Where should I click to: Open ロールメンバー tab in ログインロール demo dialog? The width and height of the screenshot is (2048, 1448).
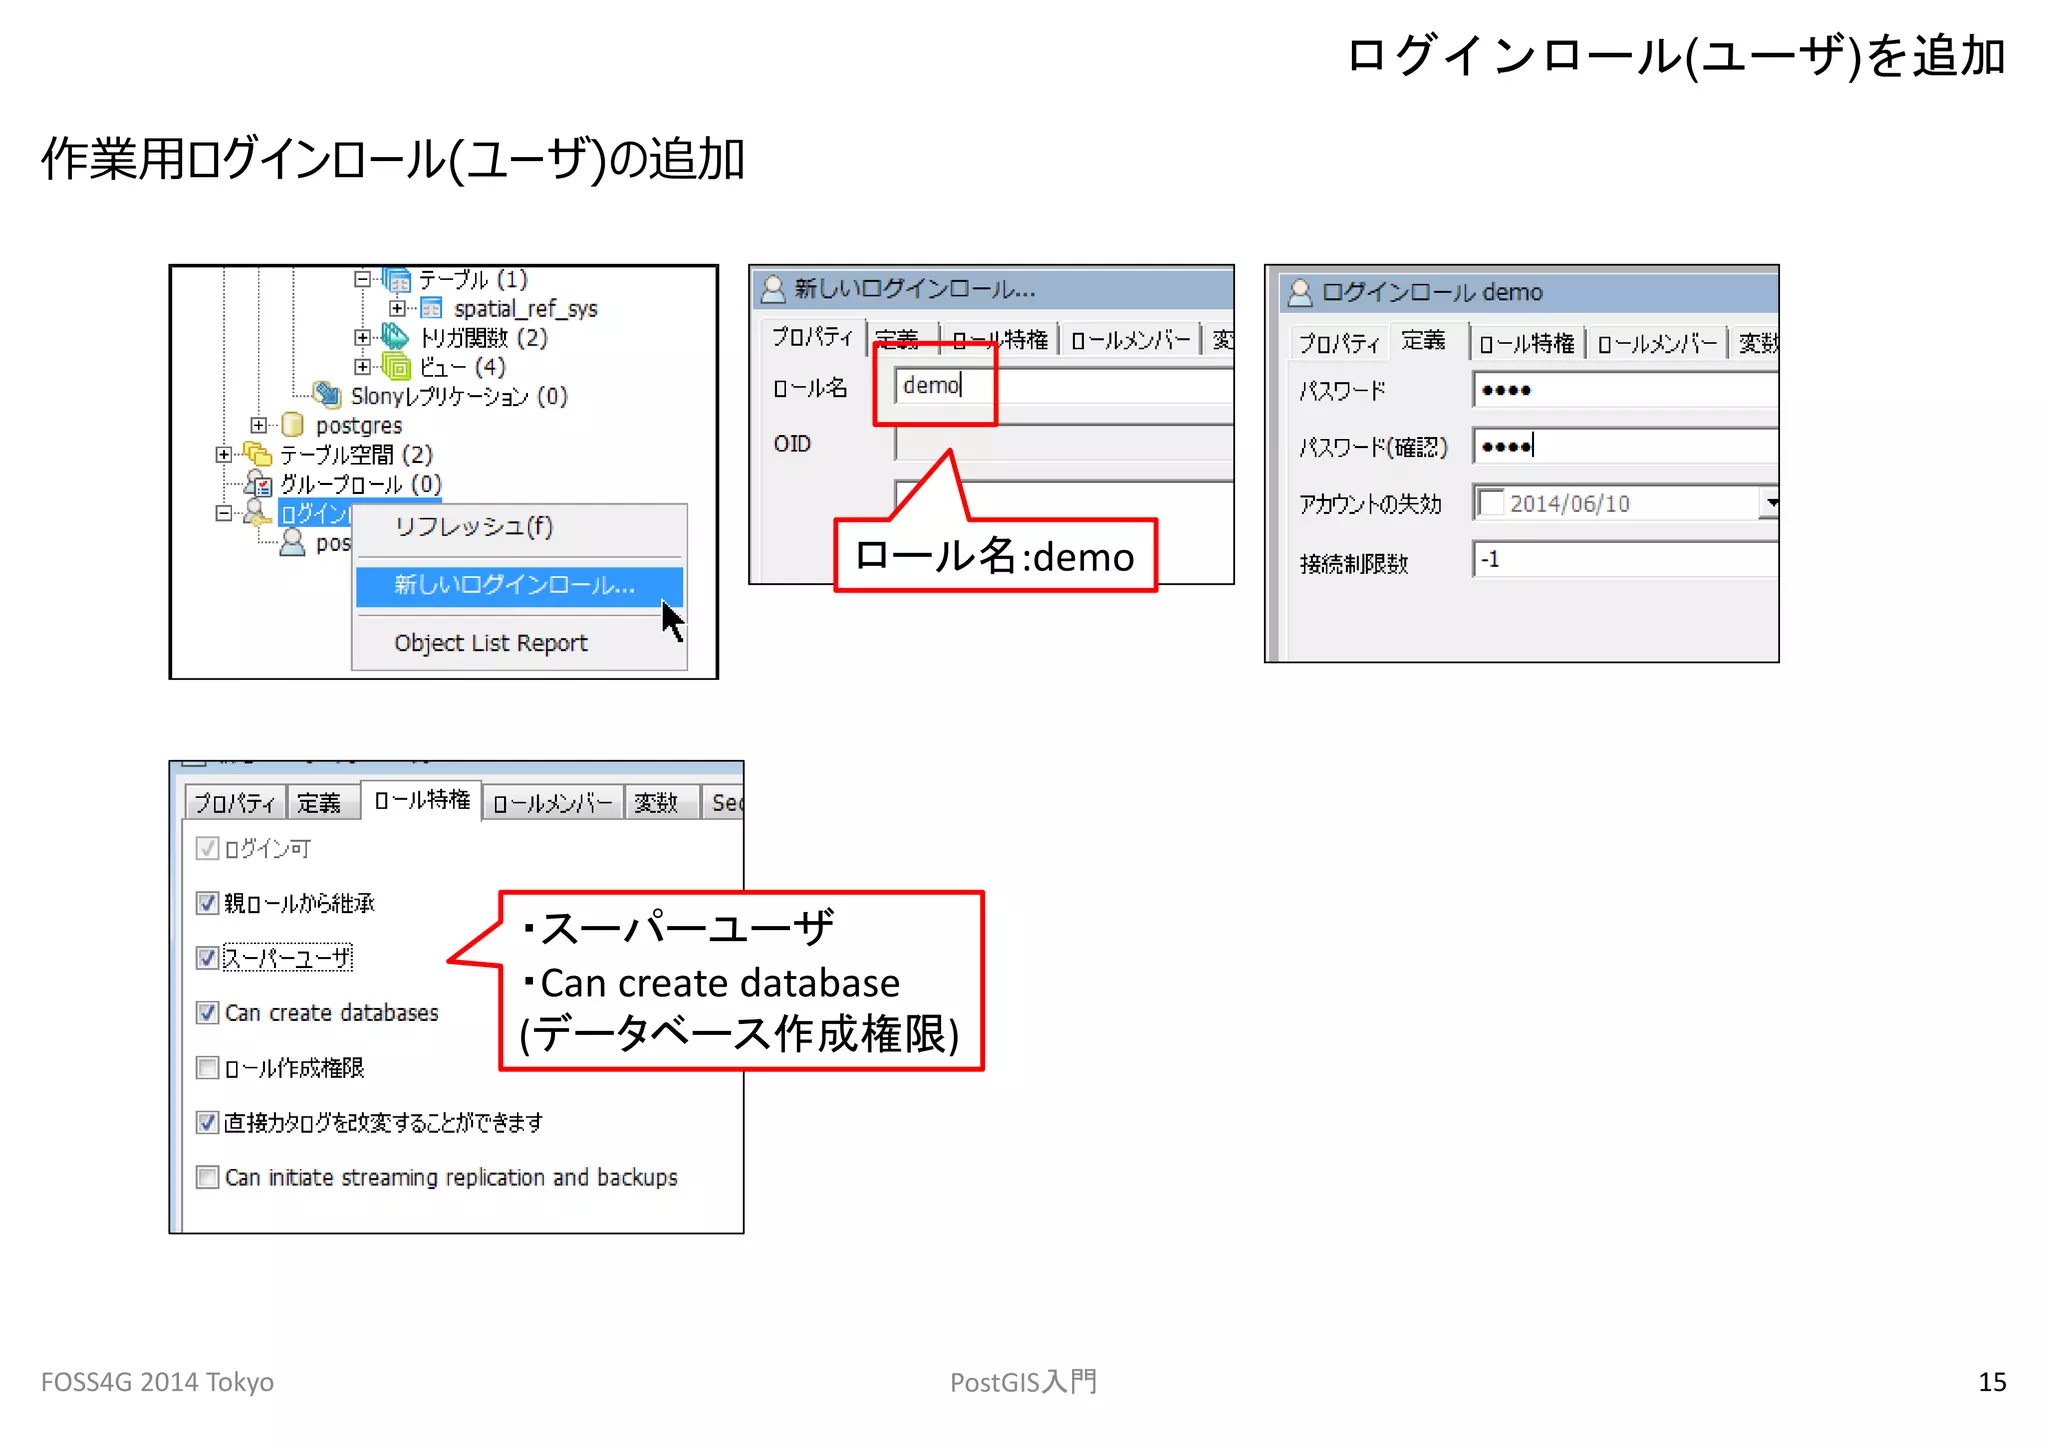point(1657,343)
